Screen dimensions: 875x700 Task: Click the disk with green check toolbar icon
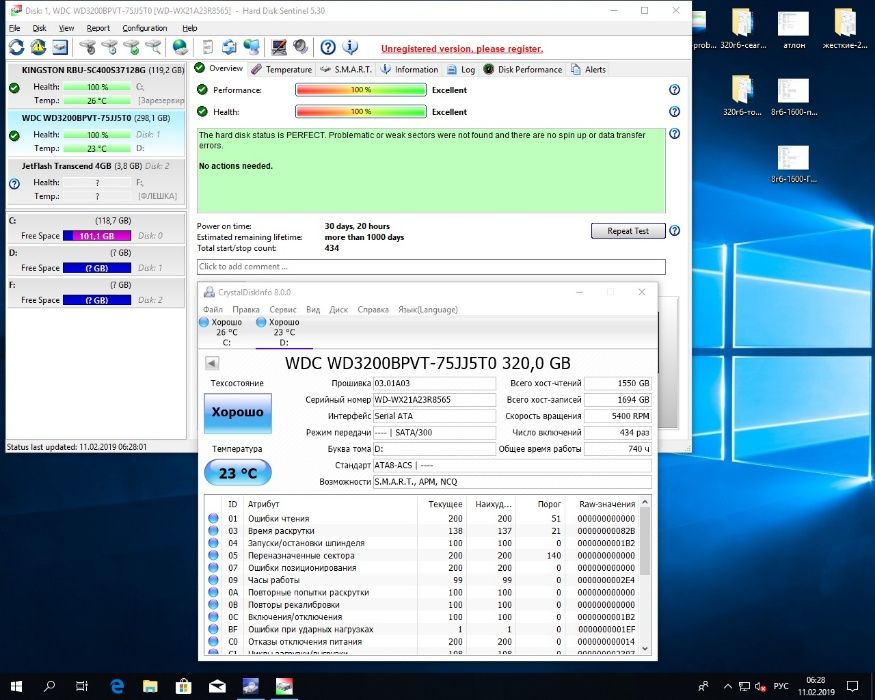click(x=131, y=47)
